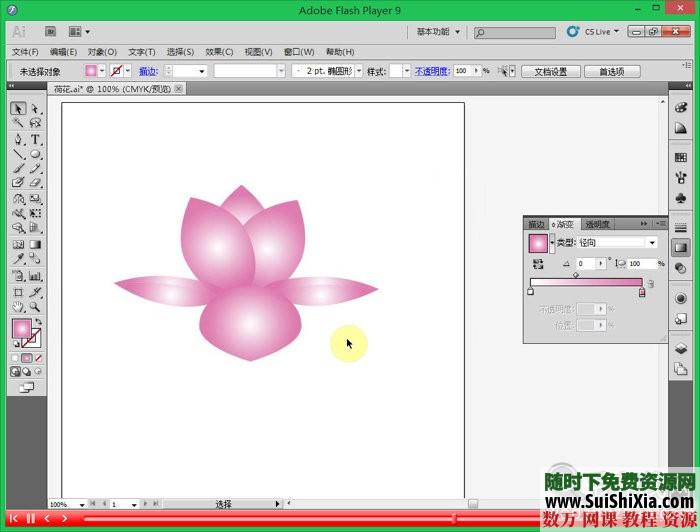Open the gradient type 径向 dropdown
Viewport: 700px width, 532px height.
(652, 243)
